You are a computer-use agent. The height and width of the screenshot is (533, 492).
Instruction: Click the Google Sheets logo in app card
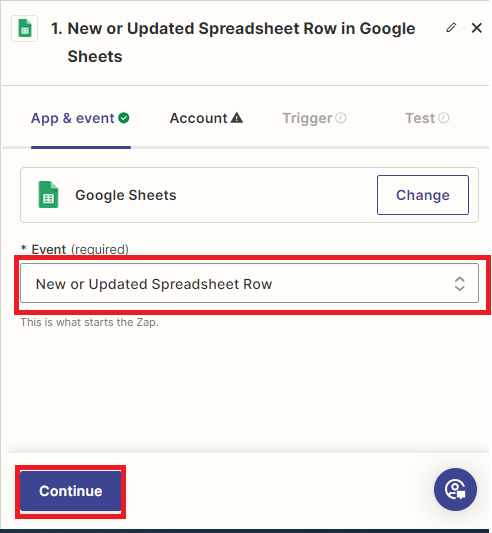tap(48, 195)
